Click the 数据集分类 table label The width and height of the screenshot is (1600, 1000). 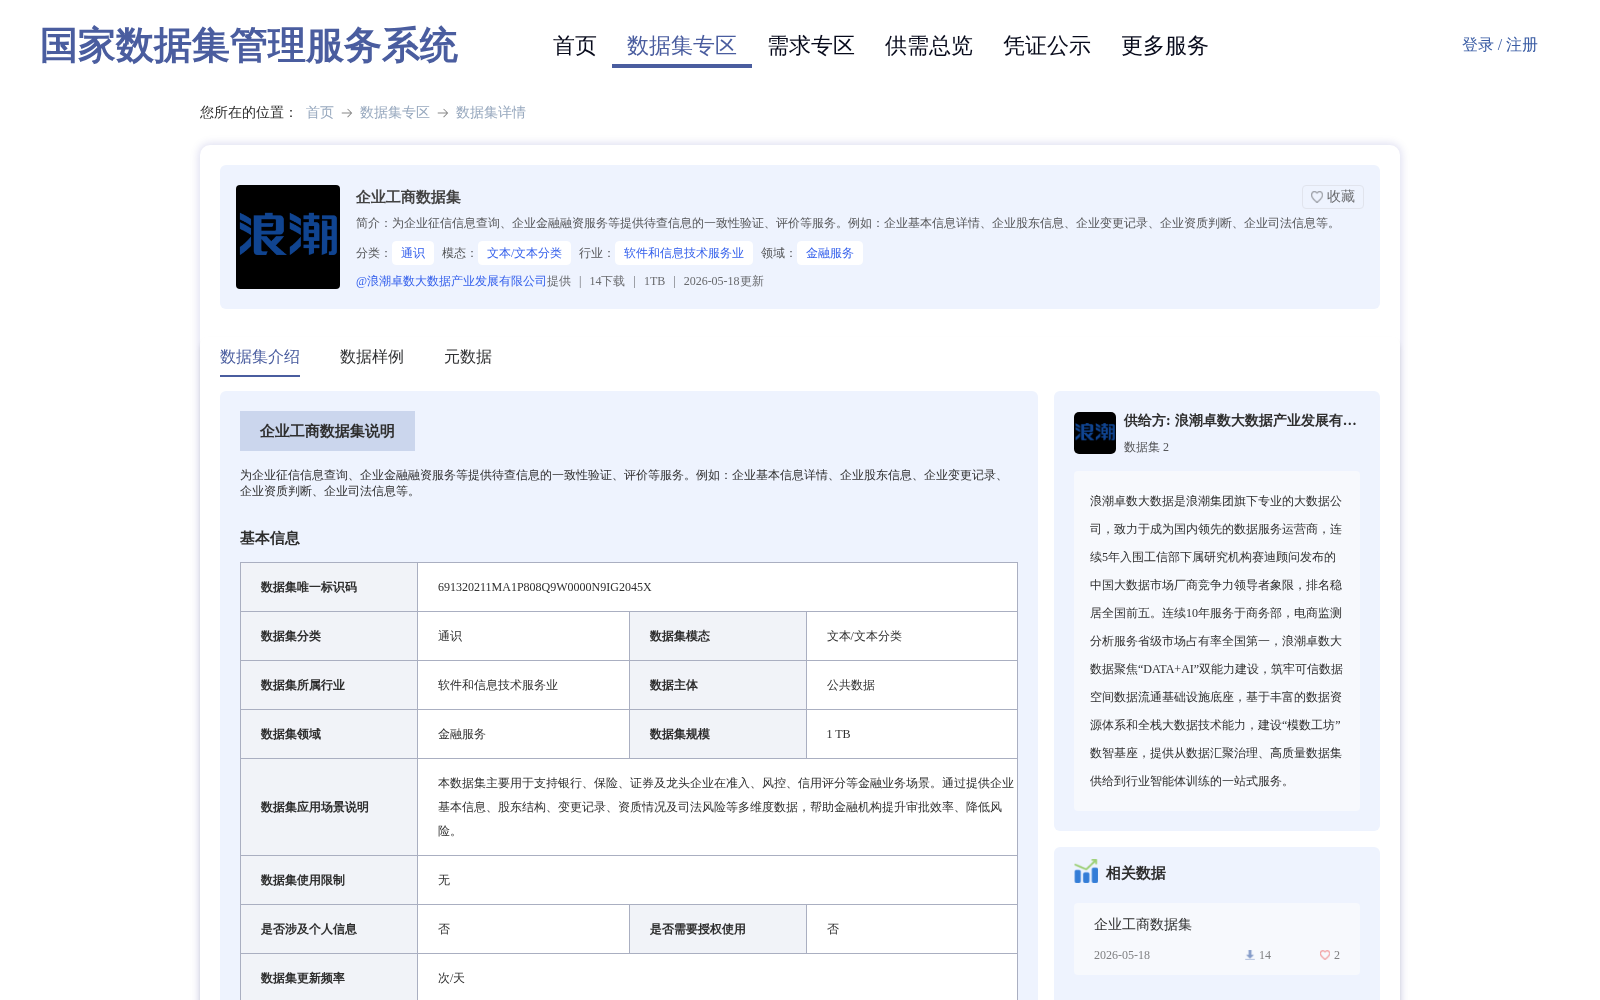point(291,636)
